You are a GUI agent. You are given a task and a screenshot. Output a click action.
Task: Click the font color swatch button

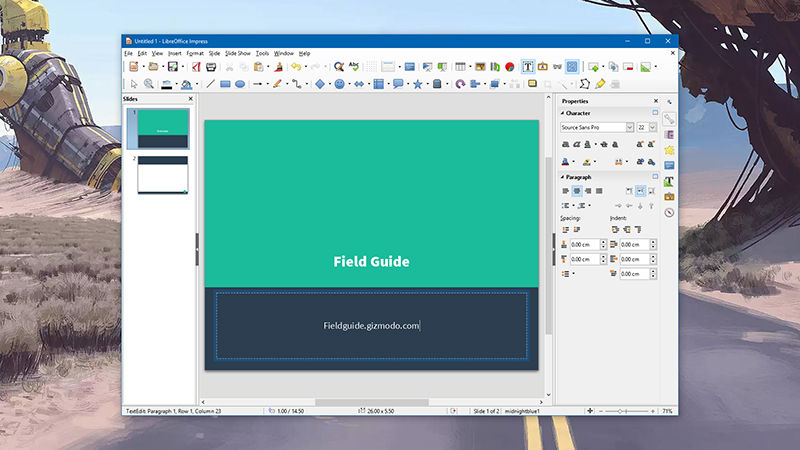(x=565, y=162)
